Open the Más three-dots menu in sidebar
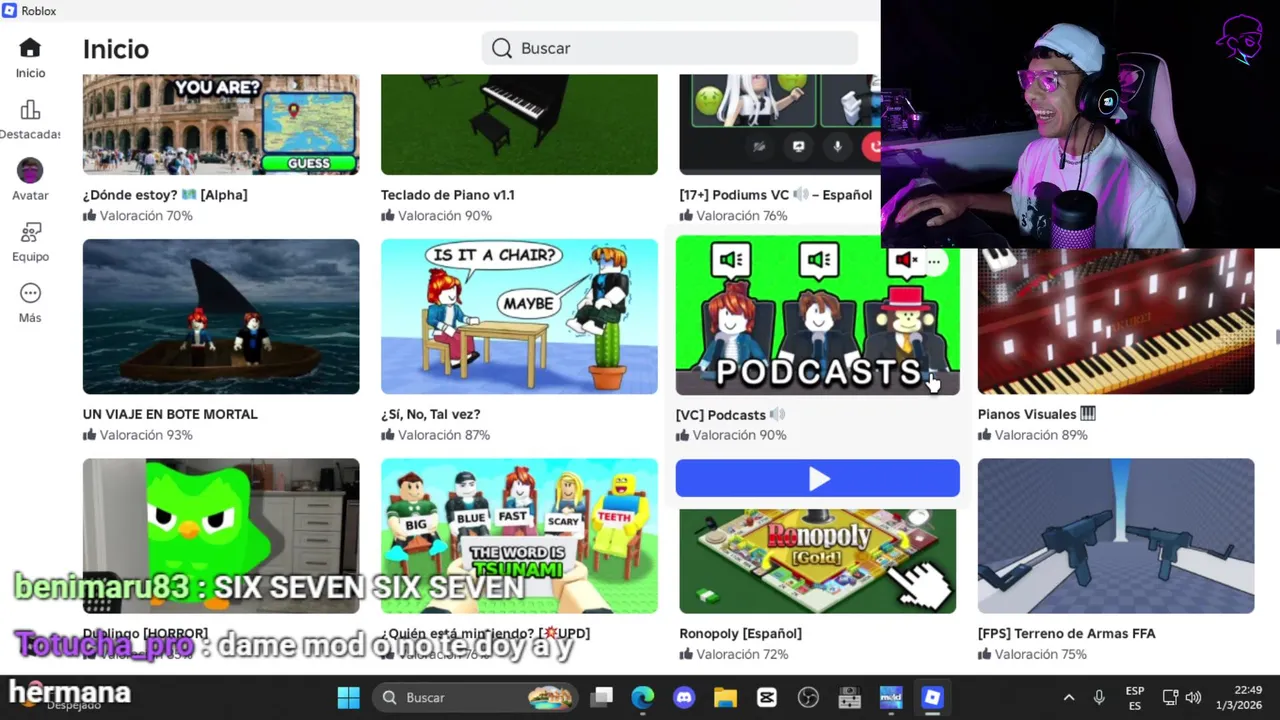This screenshot has height=720, width=1280. [30, 293]
